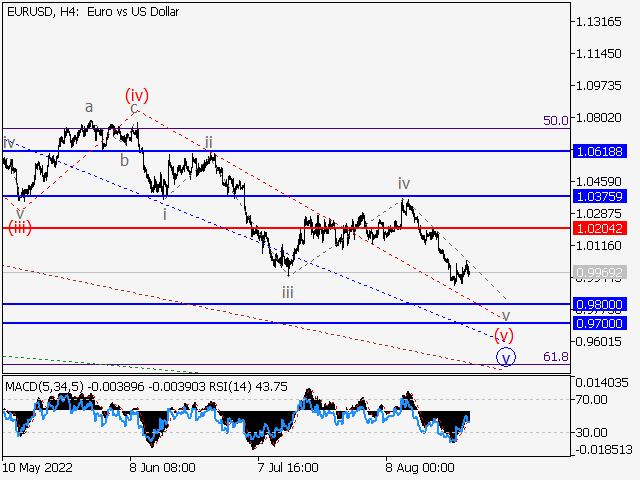The width and height of the screenshot is (640, 480).
Task: Click the circled blue v wave marker
Action: (506, 357)
